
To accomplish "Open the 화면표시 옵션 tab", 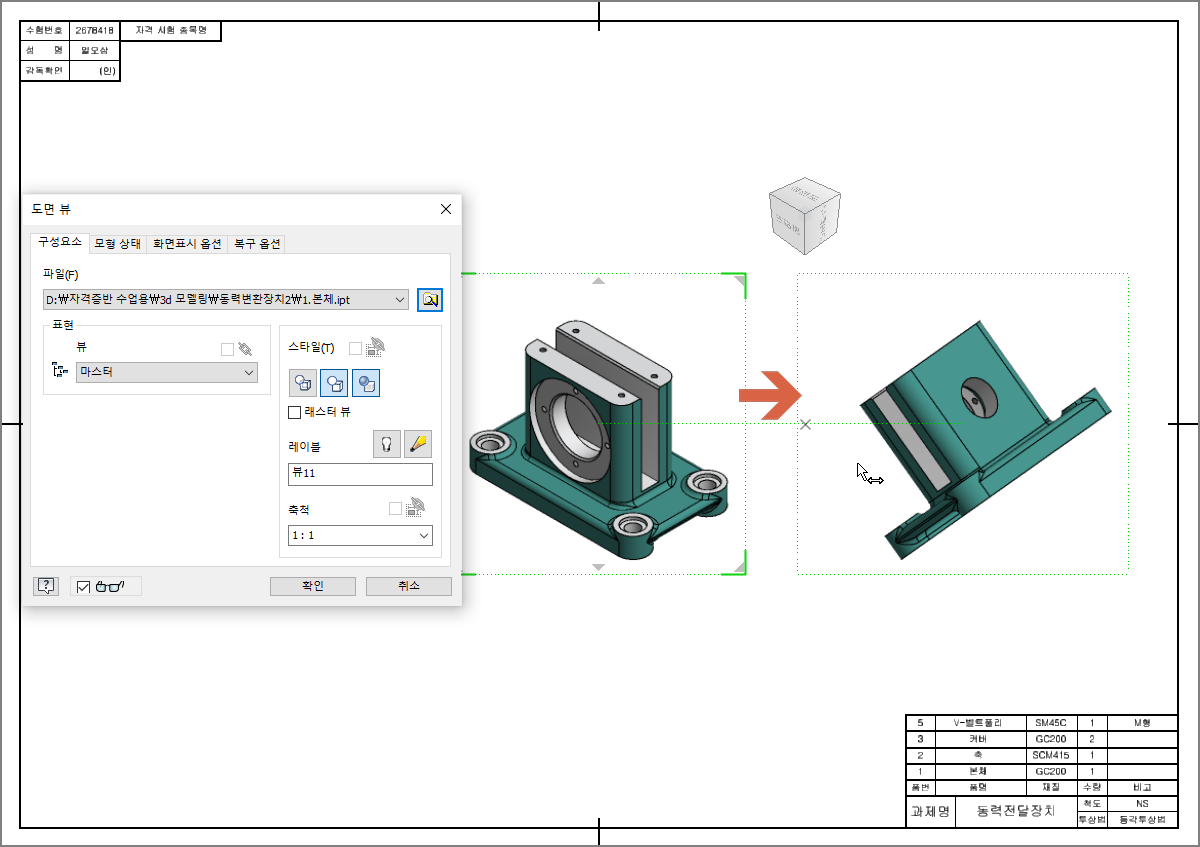I will pyautogui.click(x=187, y=244).
